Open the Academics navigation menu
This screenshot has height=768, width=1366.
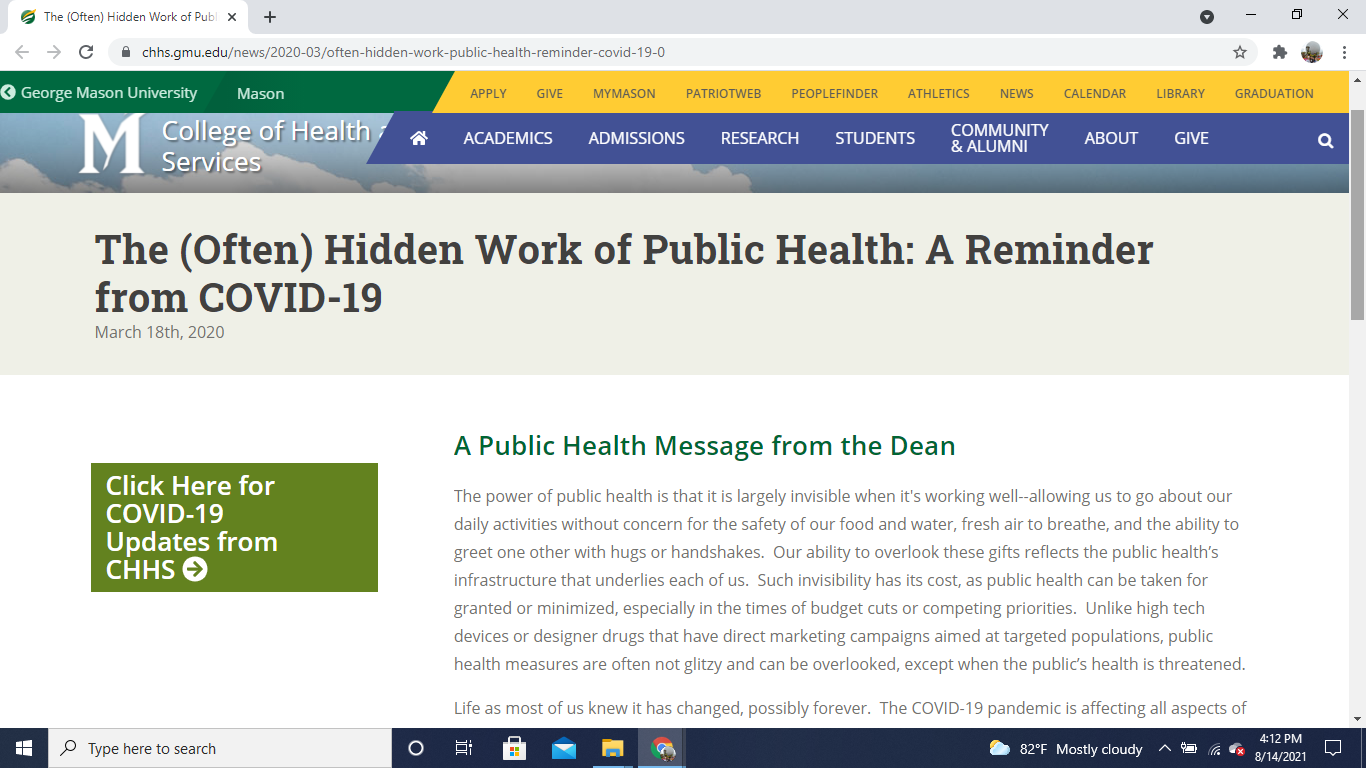tap(507, 138)
